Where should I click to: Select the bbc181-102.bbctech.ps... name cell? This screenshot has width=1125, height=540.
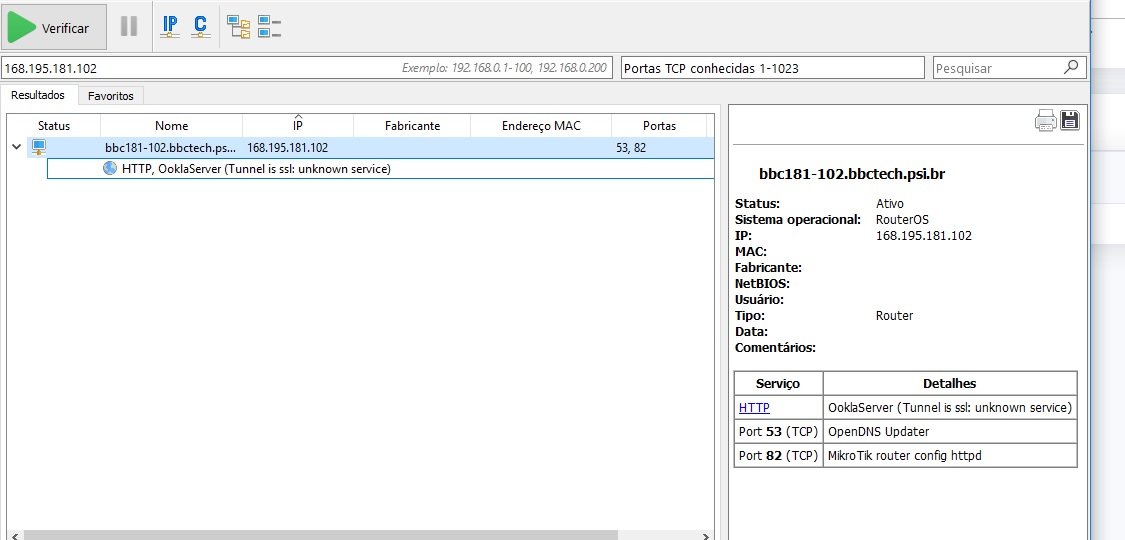tap(171, 148)
